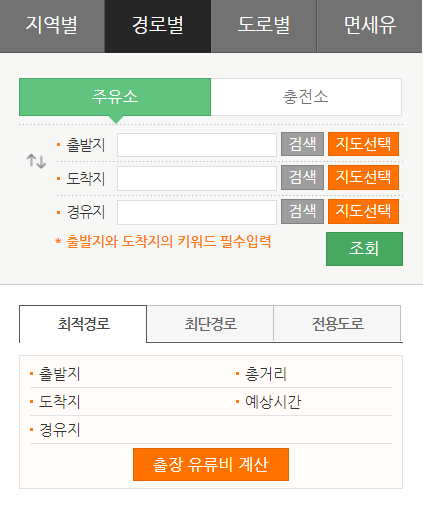The height and width of the screenshot is (515, 423).
Task: Click 검색 button for 도착지
Action: pos(302,177)
